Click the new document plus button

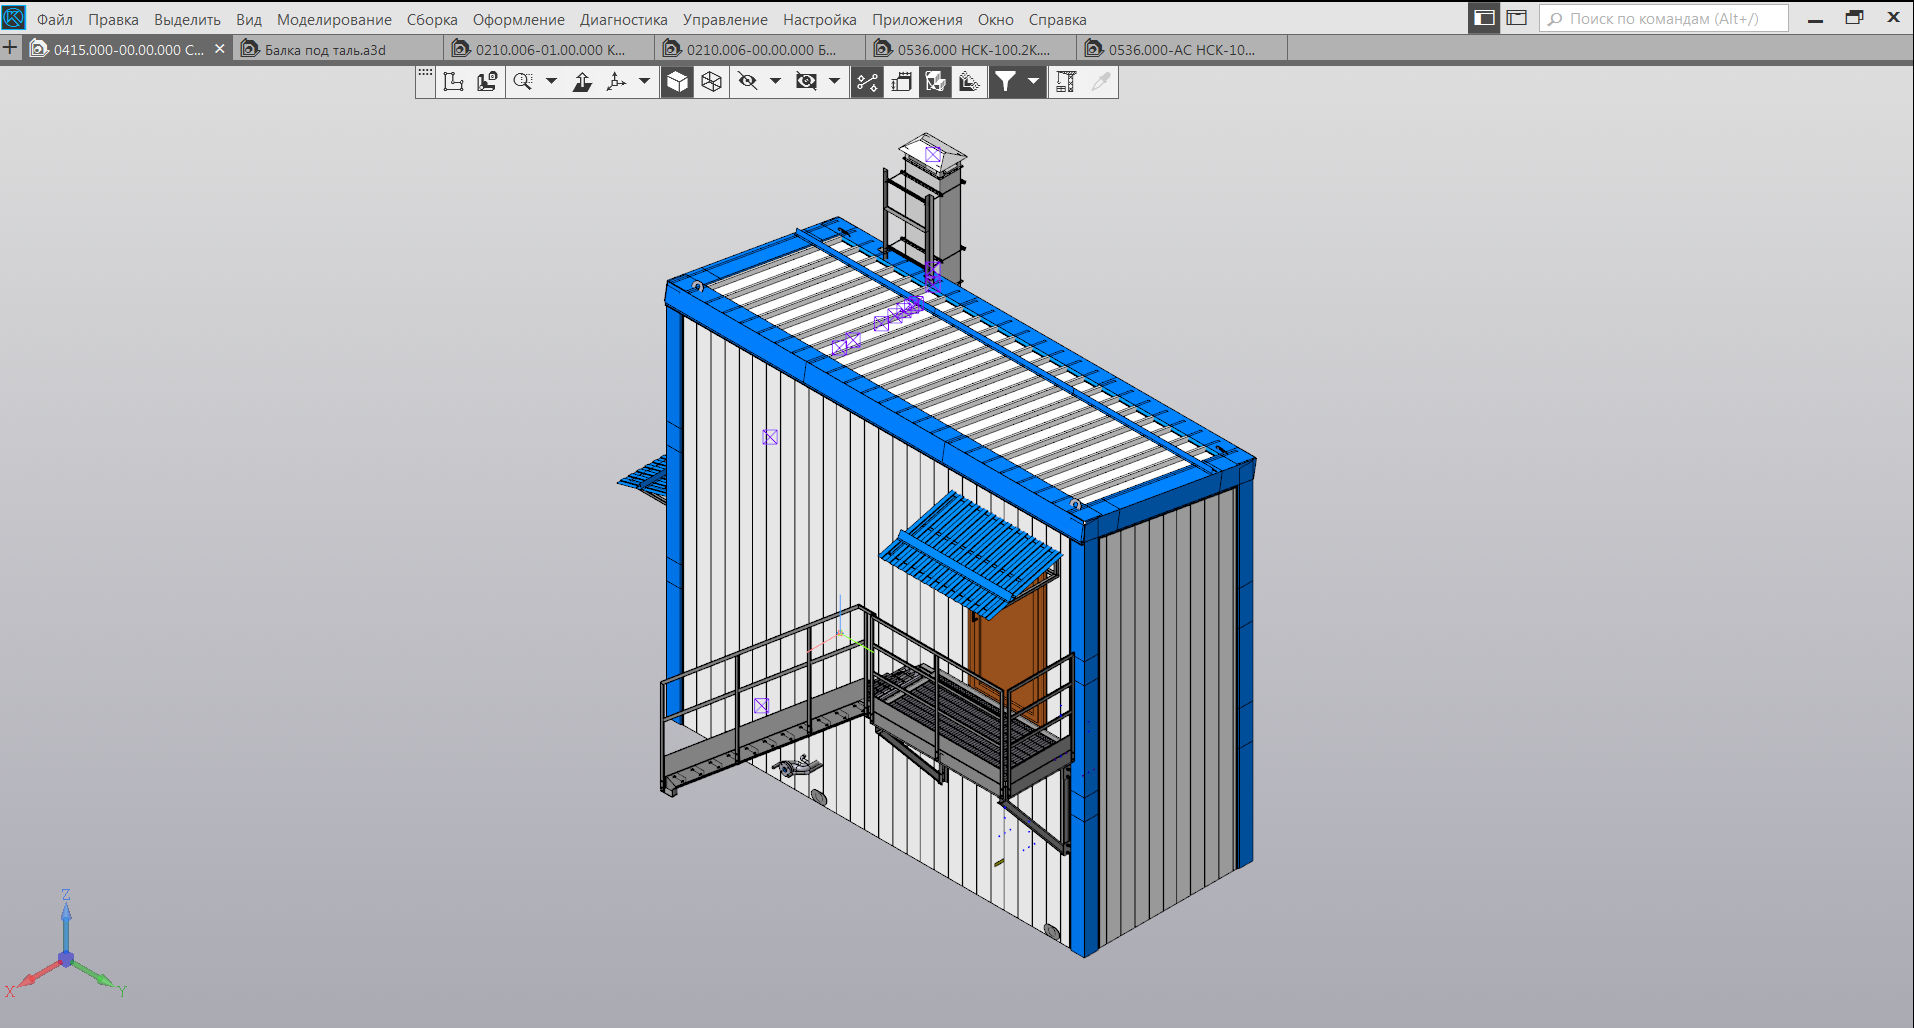[x=10, y=48]
